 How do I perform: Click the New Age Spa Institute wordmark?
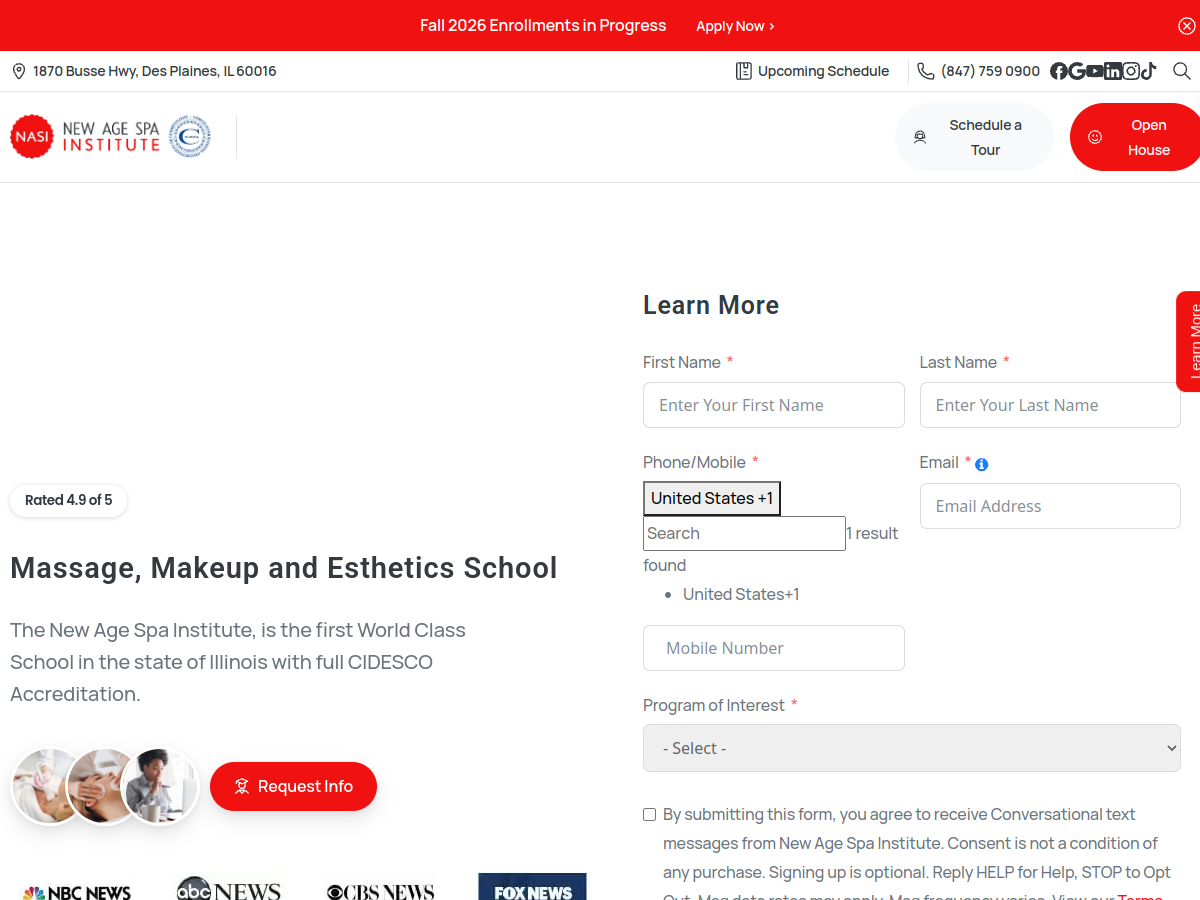111,136
